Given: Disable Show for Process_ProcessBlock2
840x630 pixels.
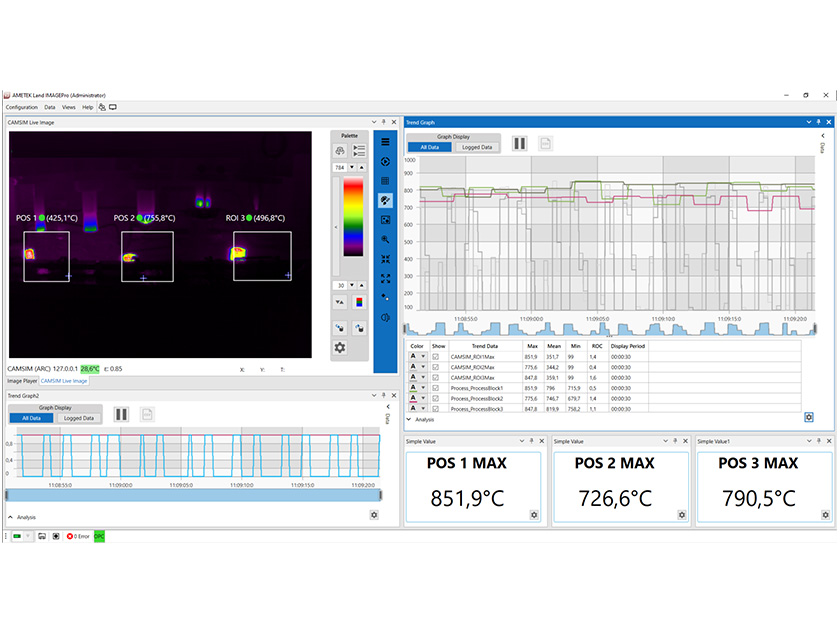Looking at the screenshot, I should [x=435, y=397].
